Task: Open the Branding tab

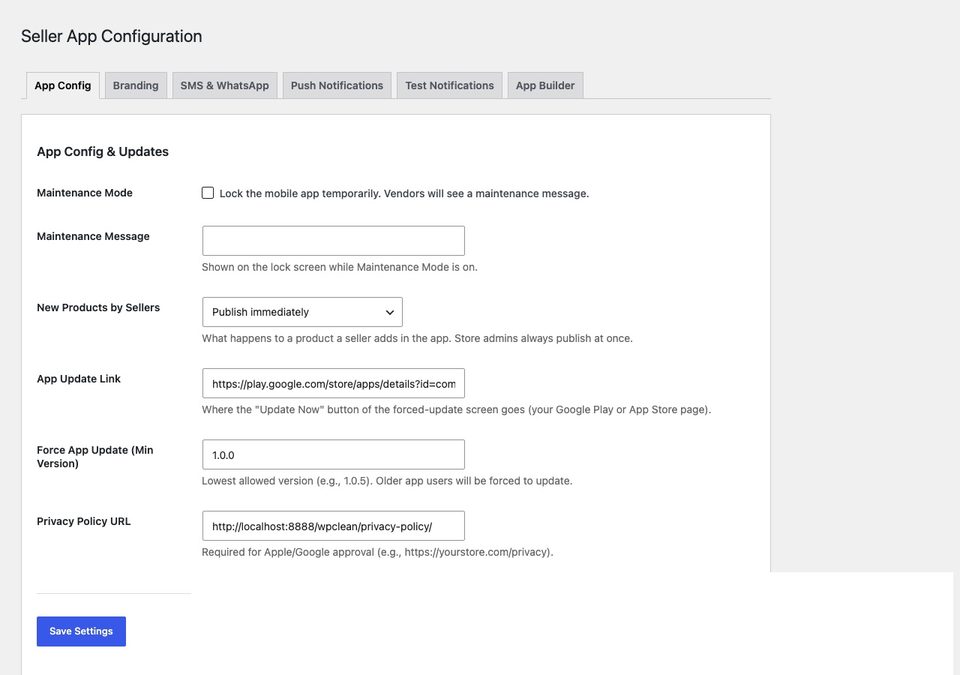Action: (135, 86)
